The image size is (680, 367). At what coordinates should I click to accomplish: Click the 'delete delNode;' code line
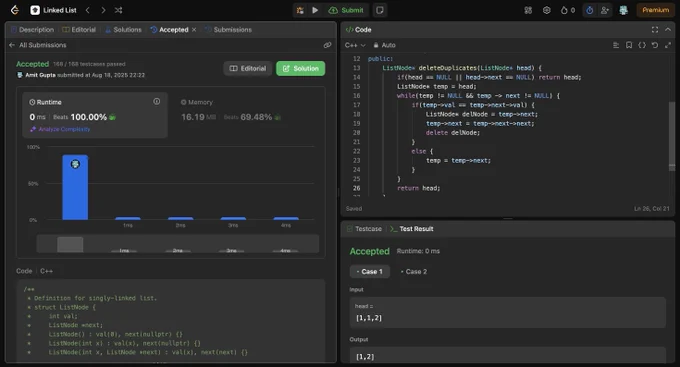(x=453, y=133)
